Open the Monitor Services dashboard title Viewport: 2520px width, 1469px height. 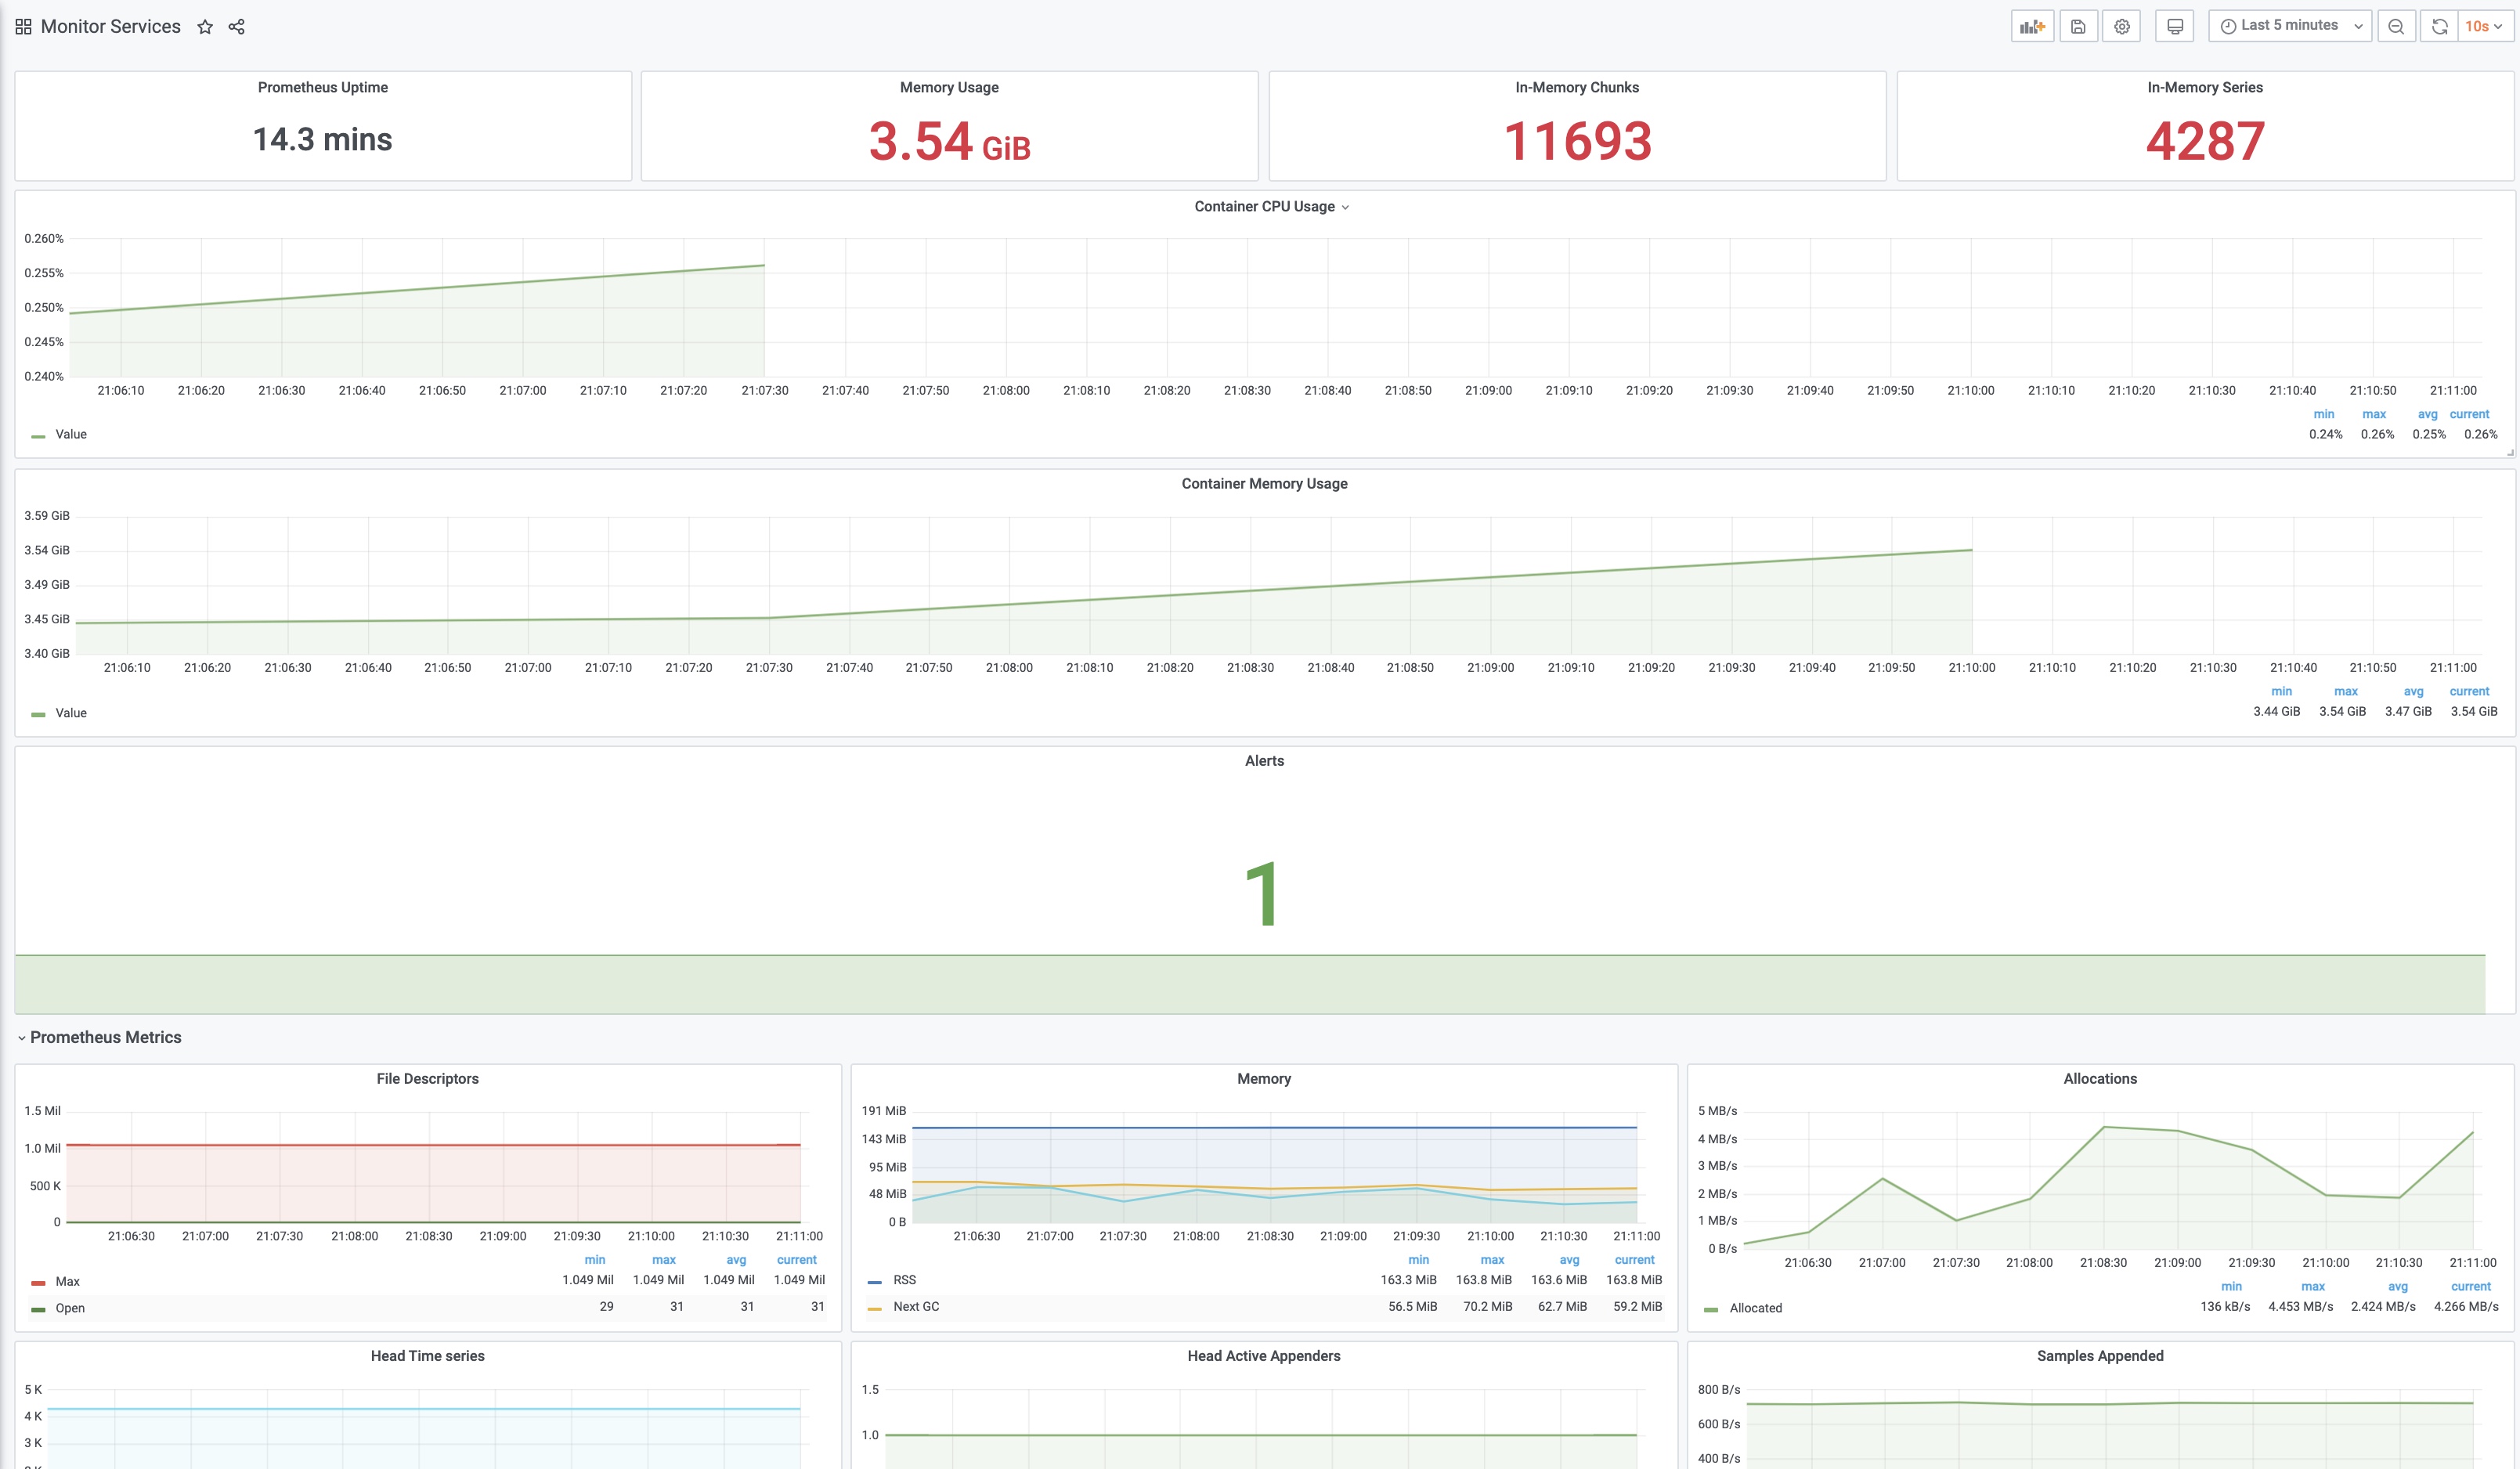pyautogui.click(x=111, y=27)
